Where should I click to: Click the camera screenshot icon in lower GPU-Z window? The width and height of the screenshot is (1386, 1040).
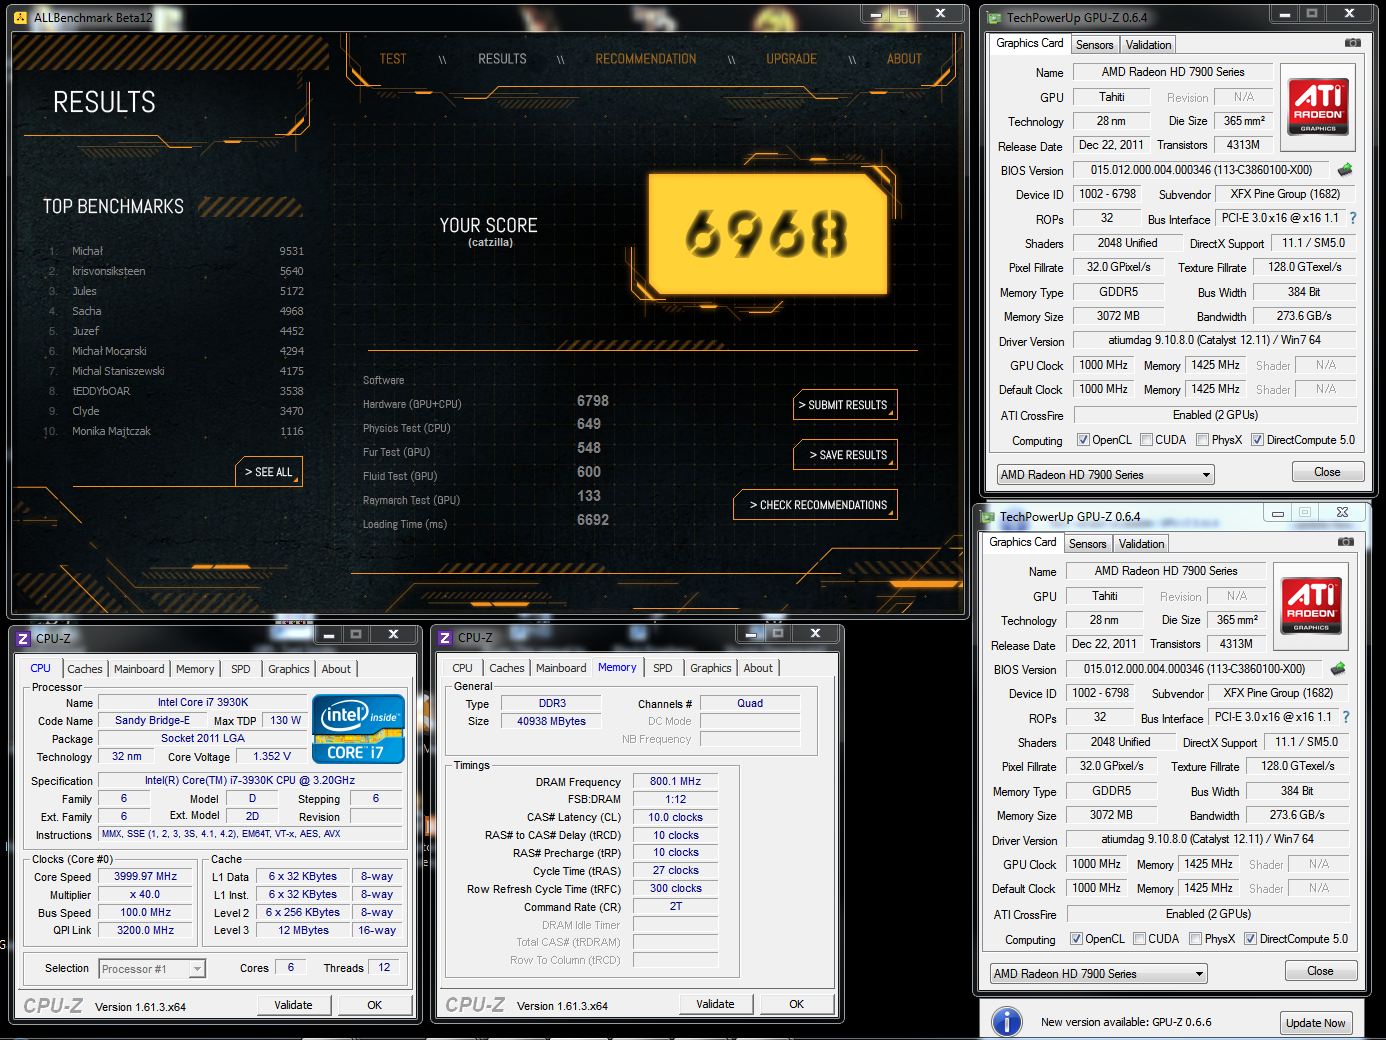pyautogui.click(x=1346, y=542)
